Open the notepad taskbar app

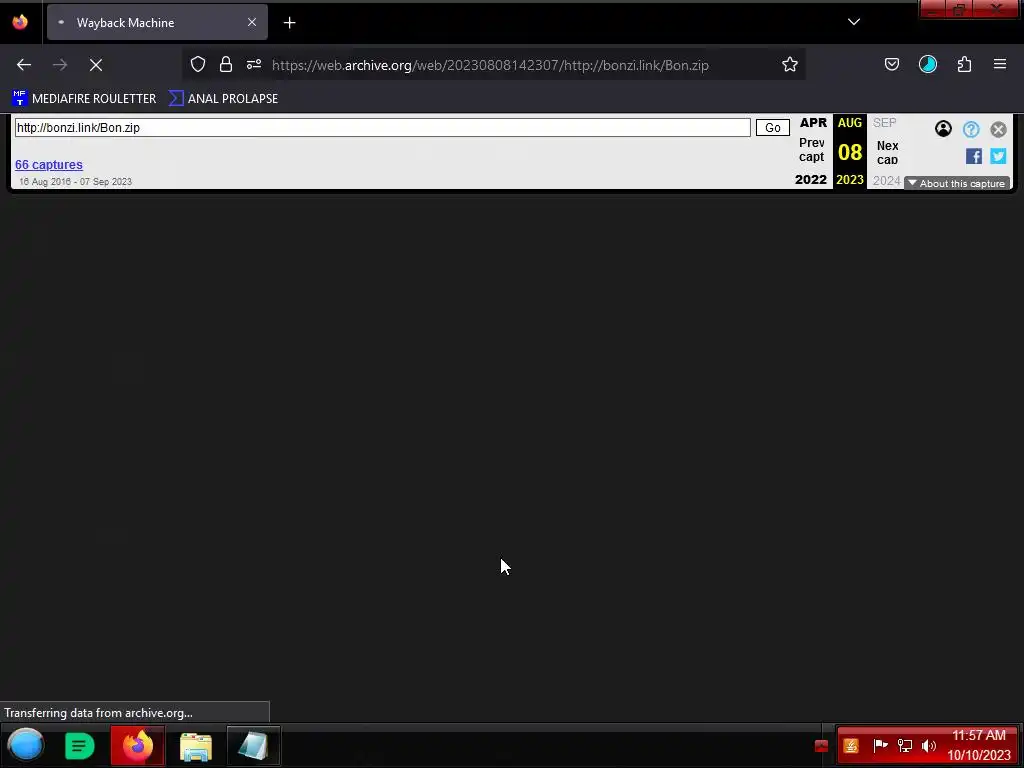[253, 745]
